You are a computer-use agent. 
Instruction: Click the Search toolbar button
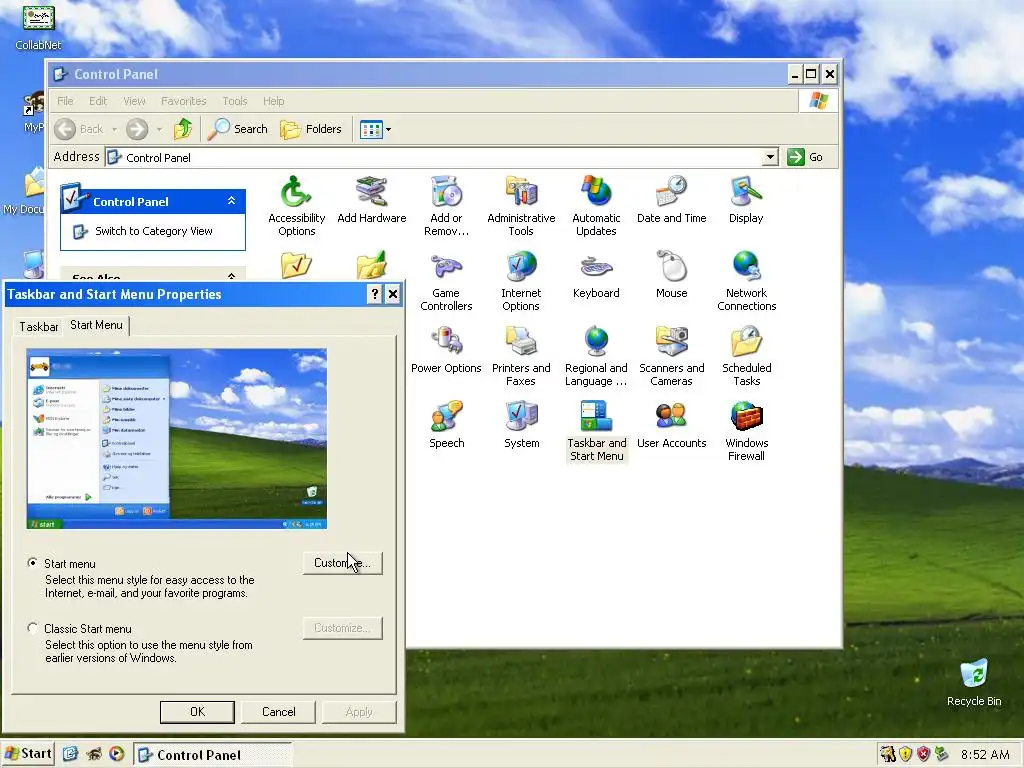(x=238, y=129)
